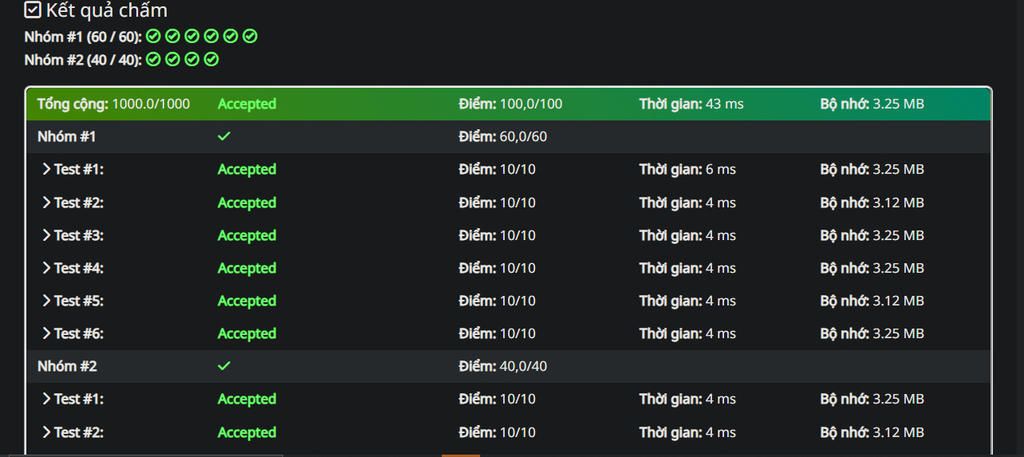
Task: Select the Nhóm #1 group header row
Action: pyautogui.click(x=508, y=137)
